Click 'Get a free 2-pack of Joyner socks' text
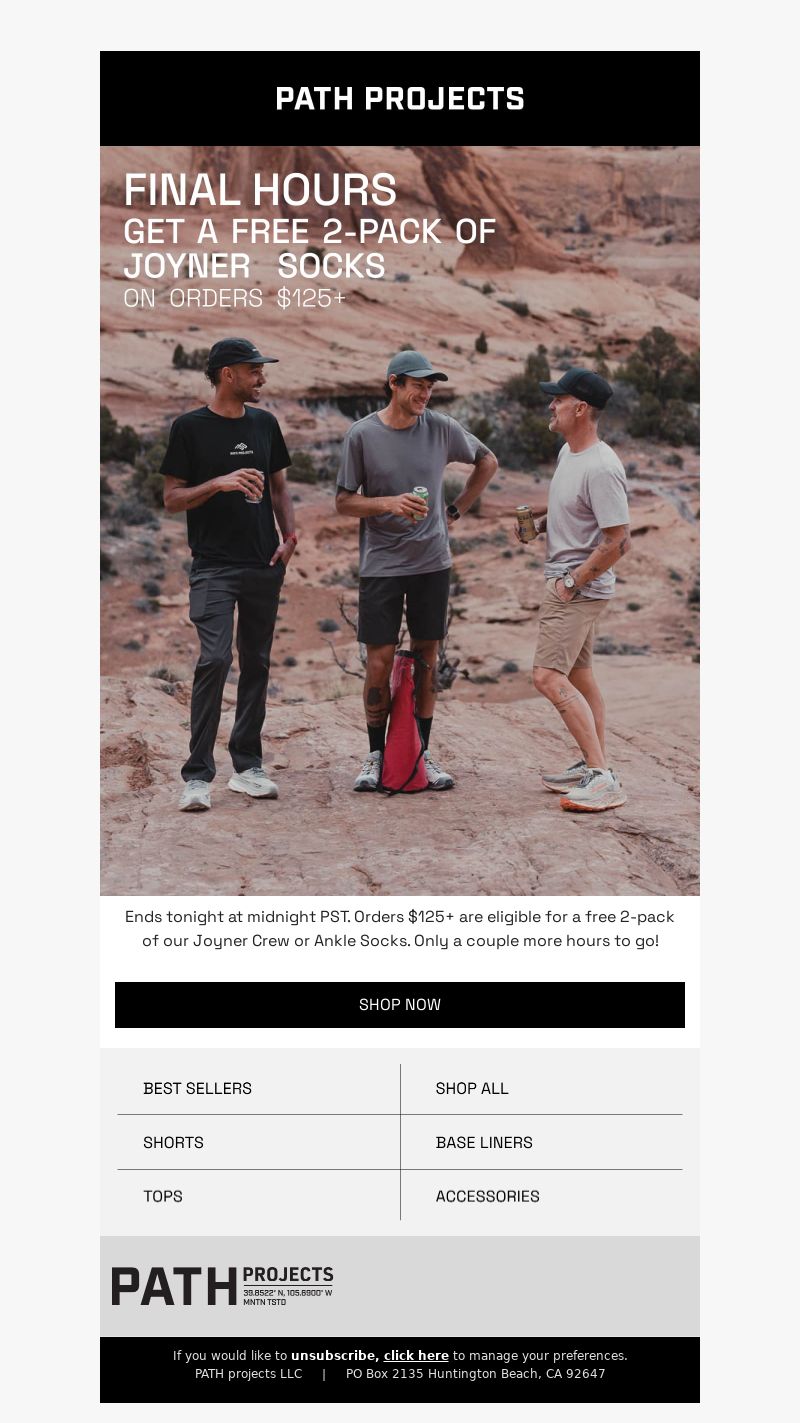The width and height of the screenshot is (800, 1423). click(310, 248)
